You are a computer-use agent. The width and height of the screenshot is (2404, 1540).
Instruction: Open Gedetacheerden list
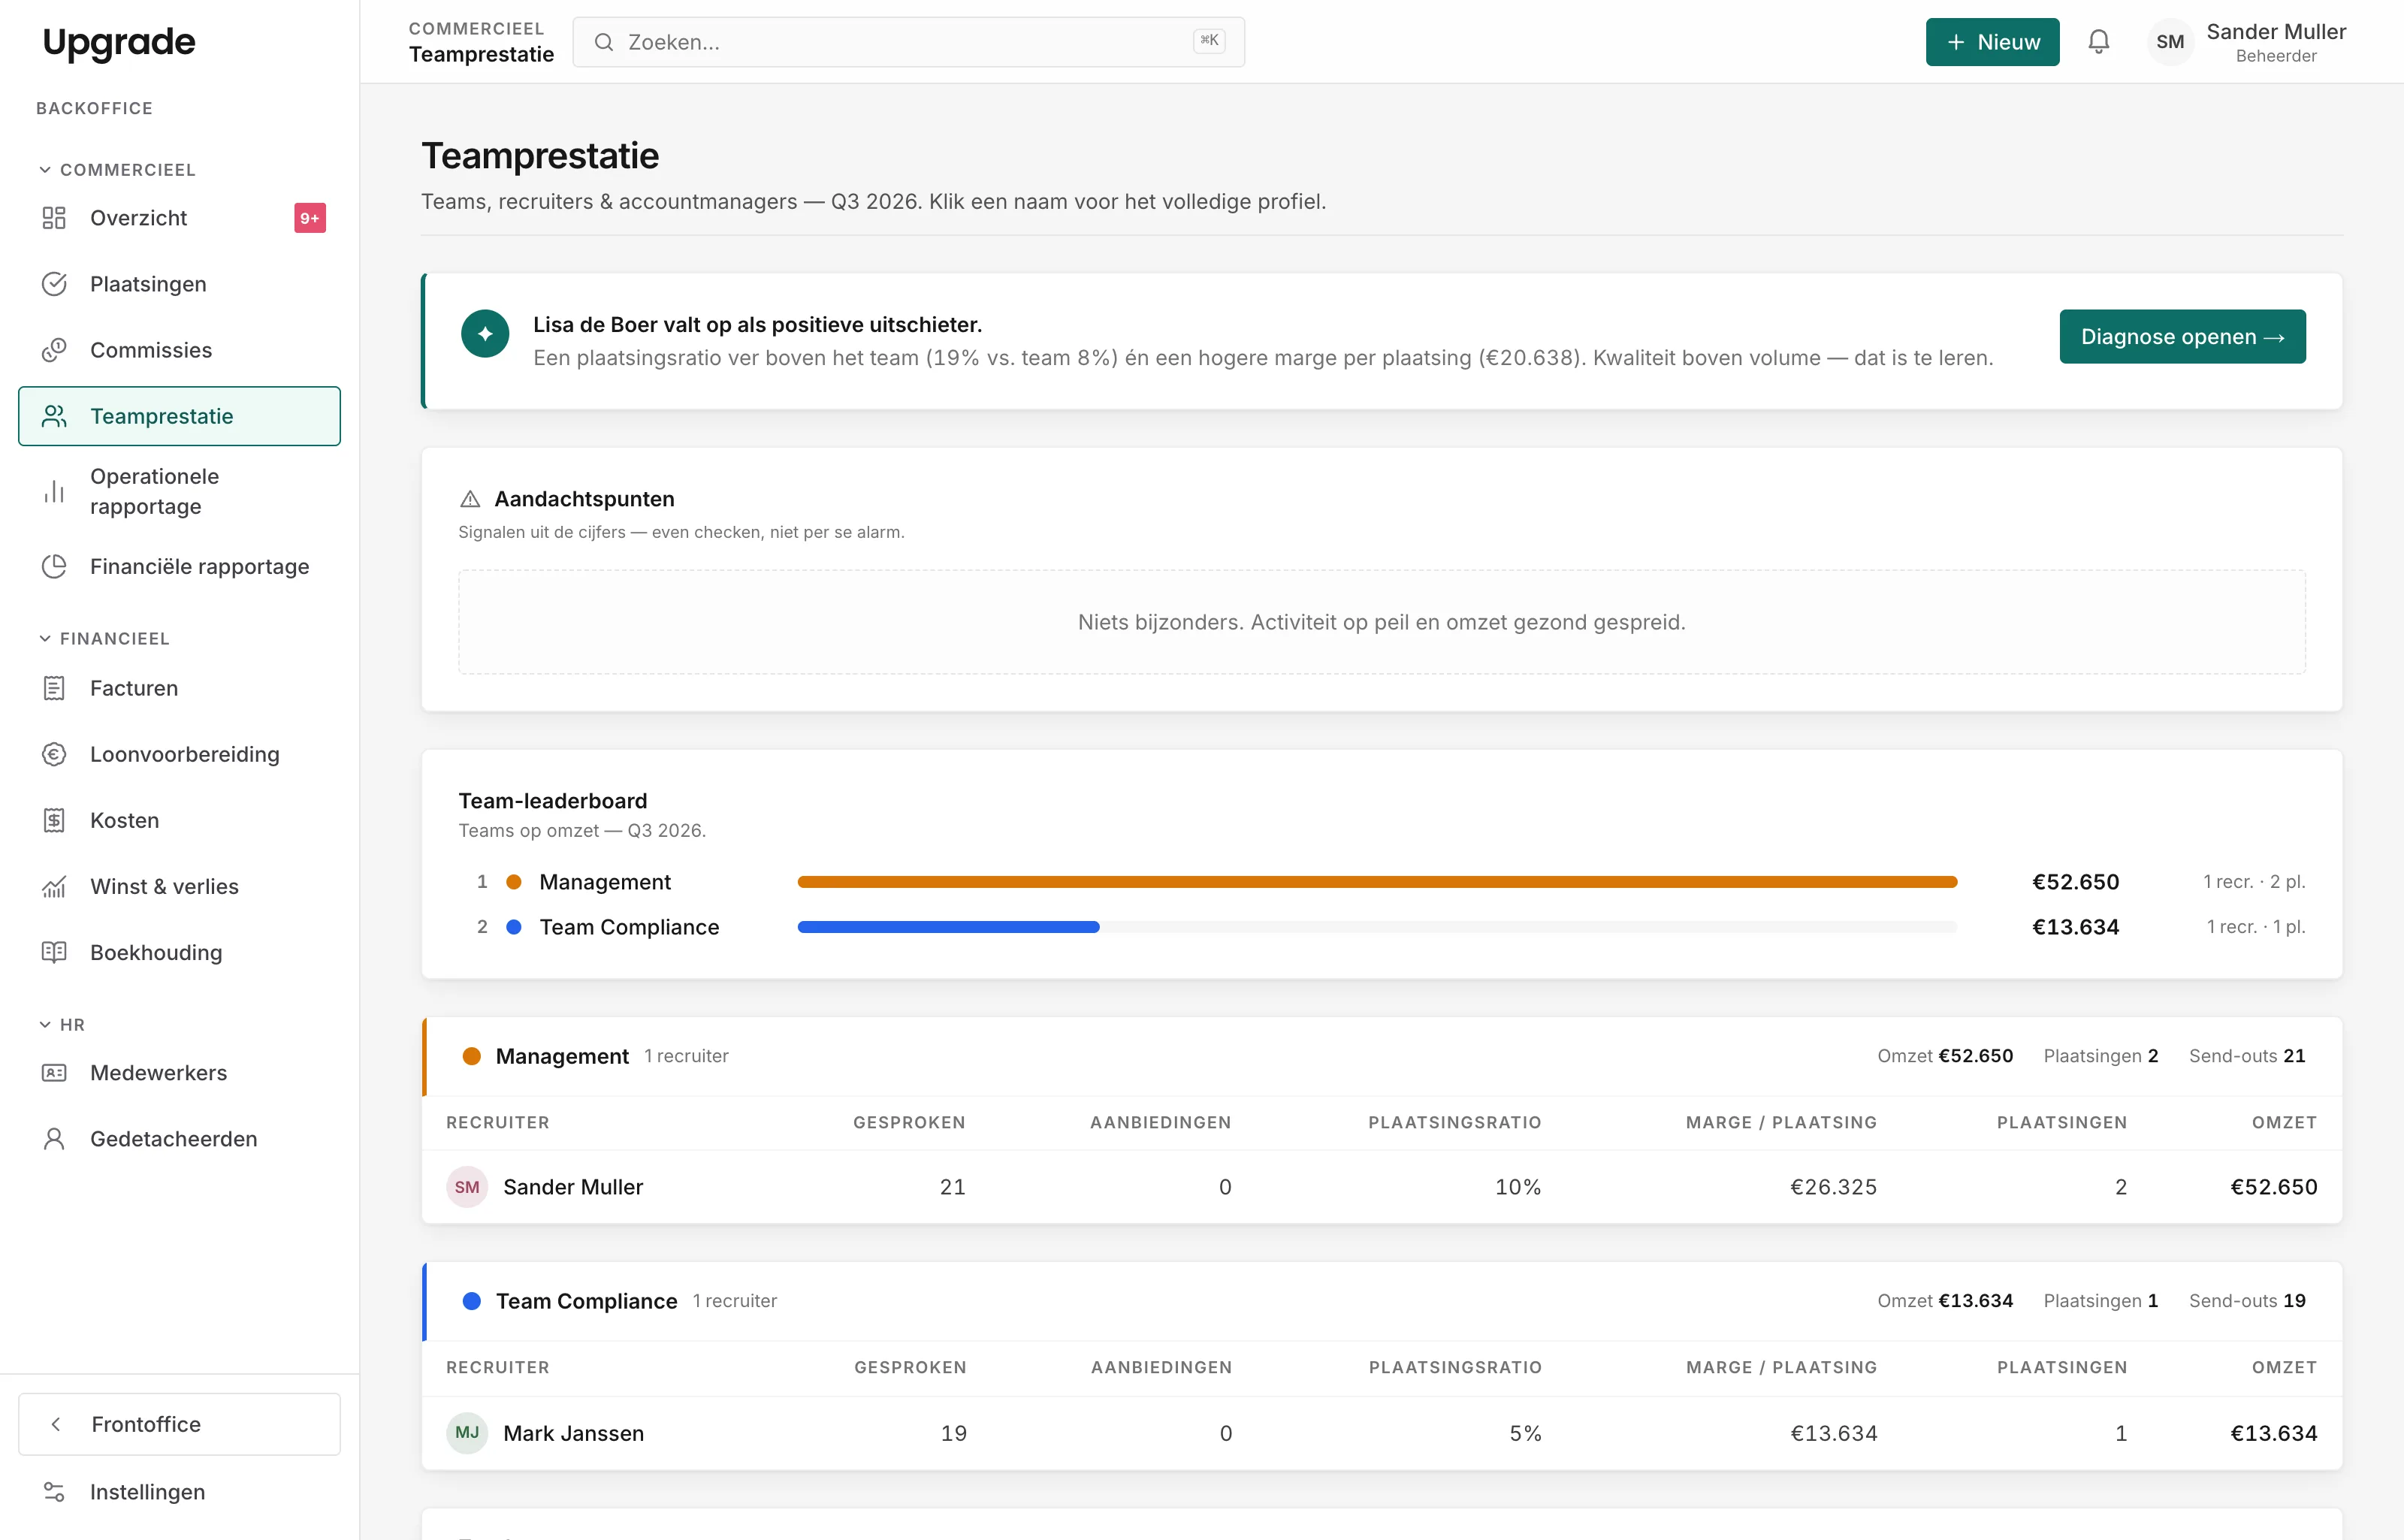(x=179, y=1138)
